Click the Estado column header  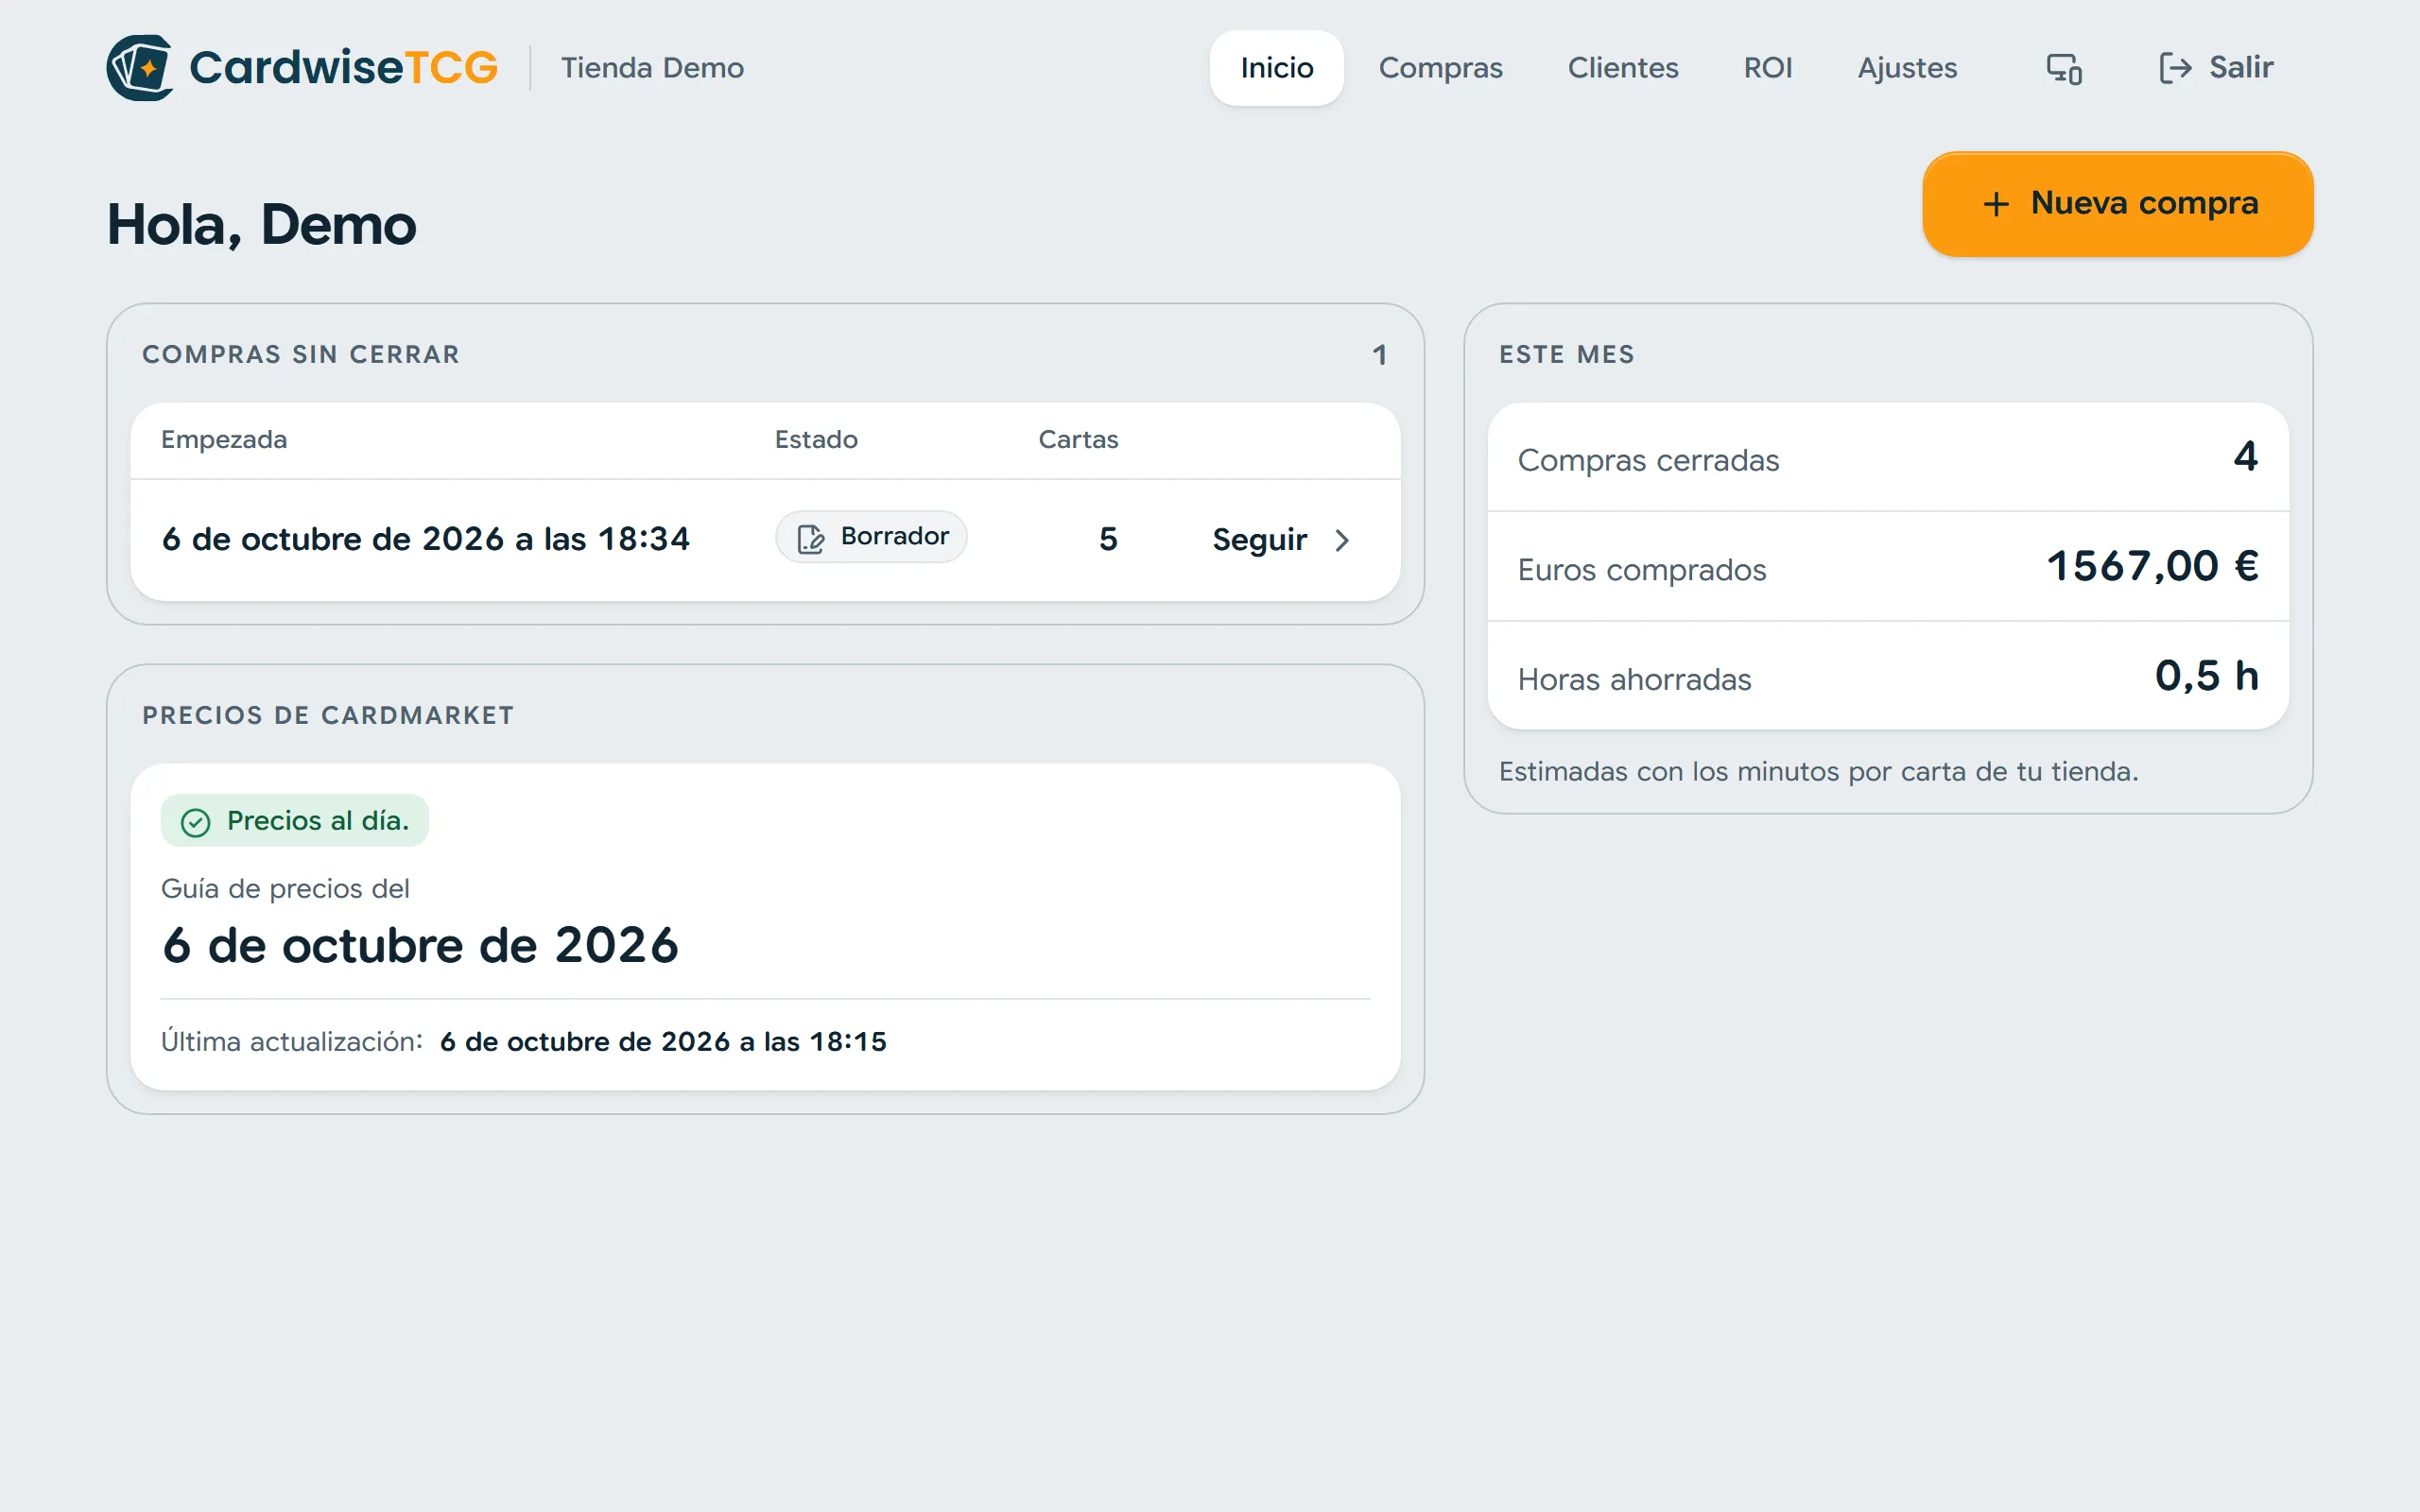816,440
